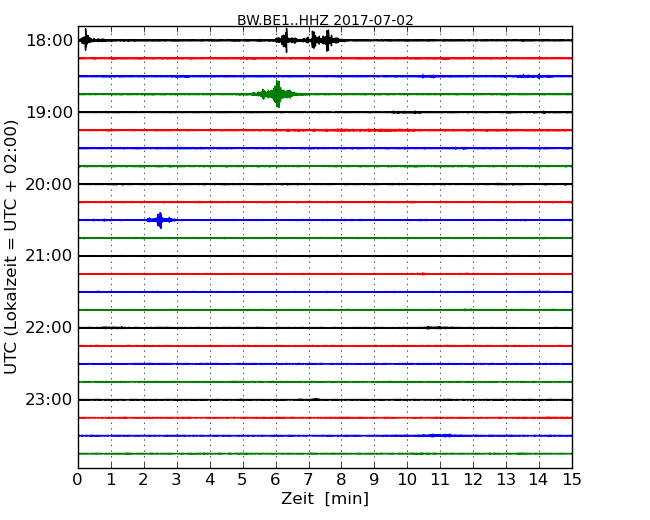The image size is (650, 520).
Task: Click the x-axis tick label 9
Action: point(374,480)
